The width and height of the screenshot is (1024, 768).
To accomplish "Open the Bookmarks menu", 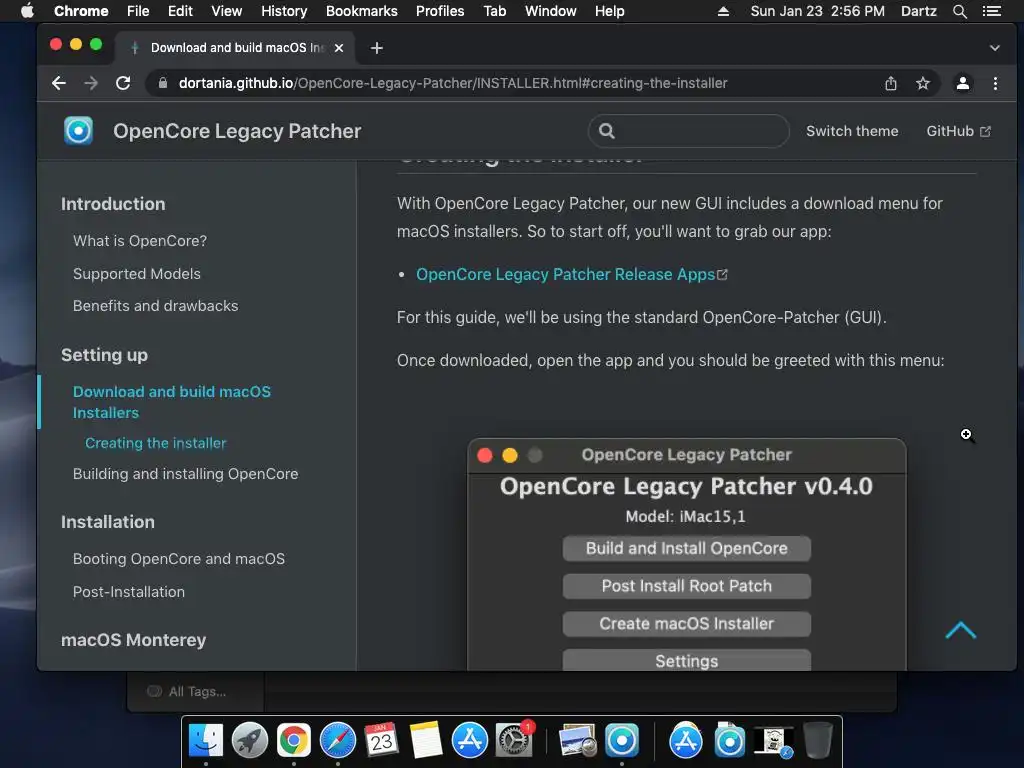I will point(362,11).
